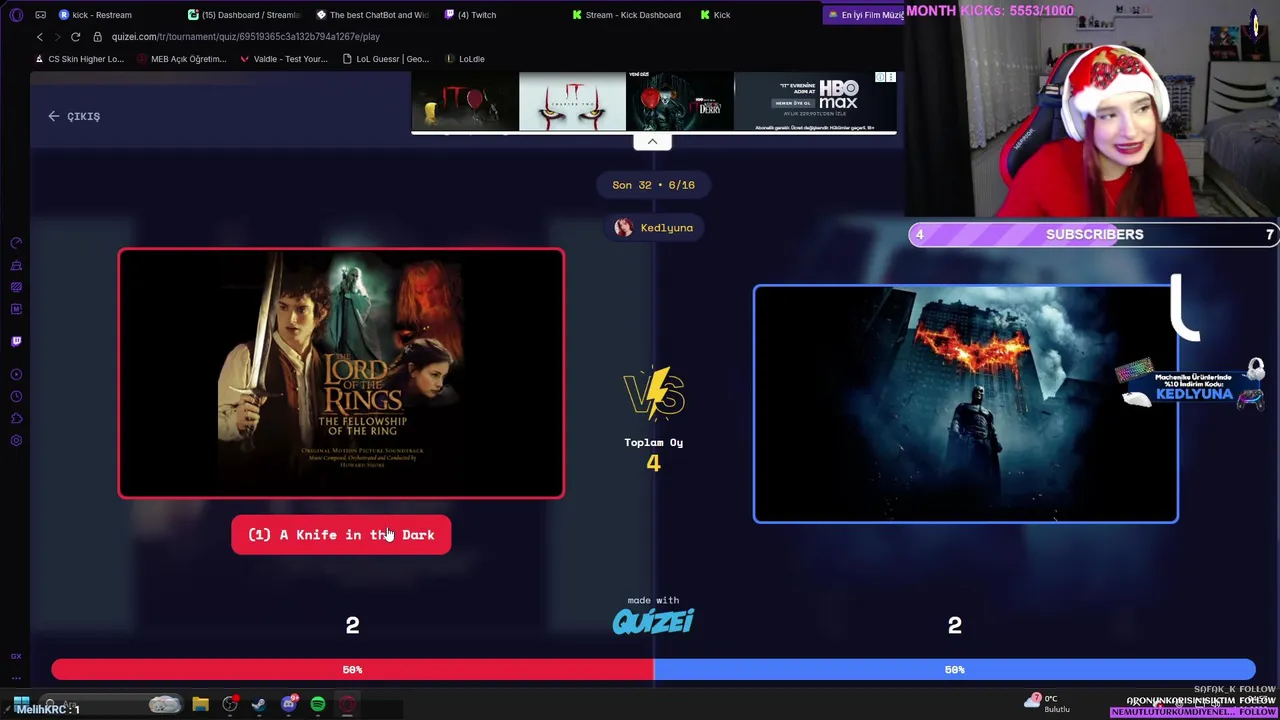Select Lord of the Rings soundtrack image
This screenshot has width=1280, height=720.
(x=341, y=373)
